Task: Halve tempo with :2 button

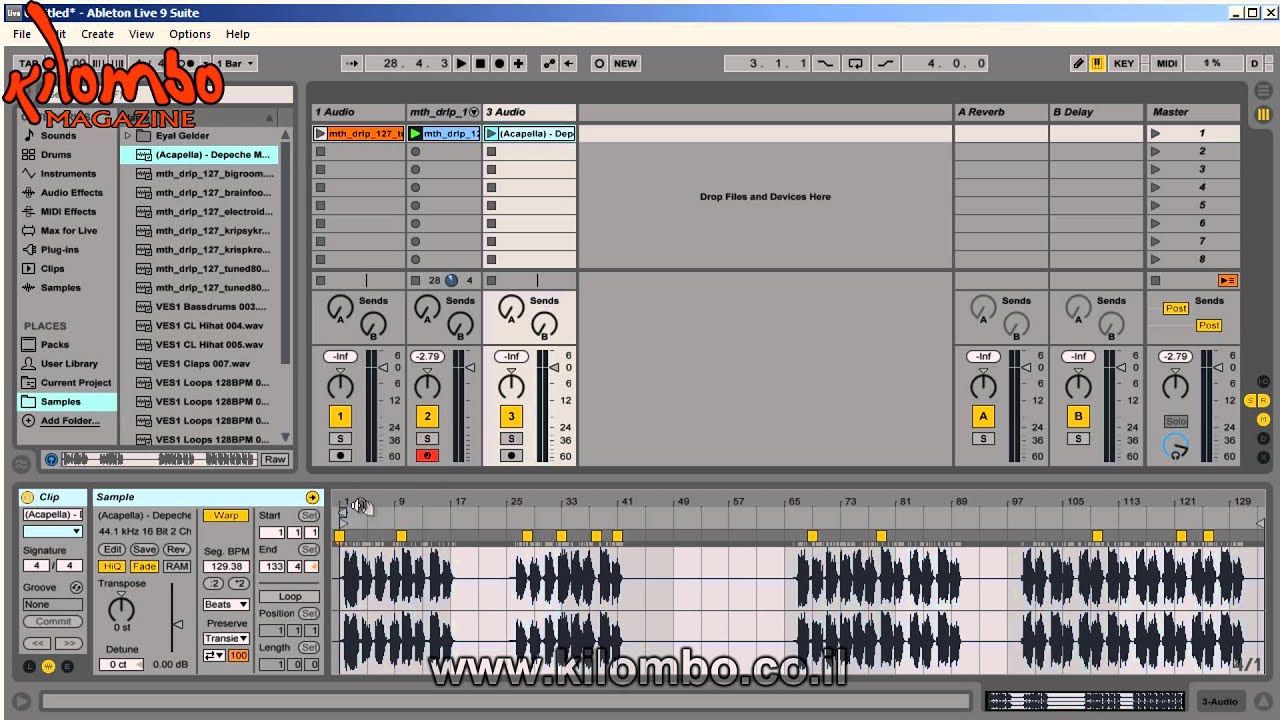Action: point(213,584)
